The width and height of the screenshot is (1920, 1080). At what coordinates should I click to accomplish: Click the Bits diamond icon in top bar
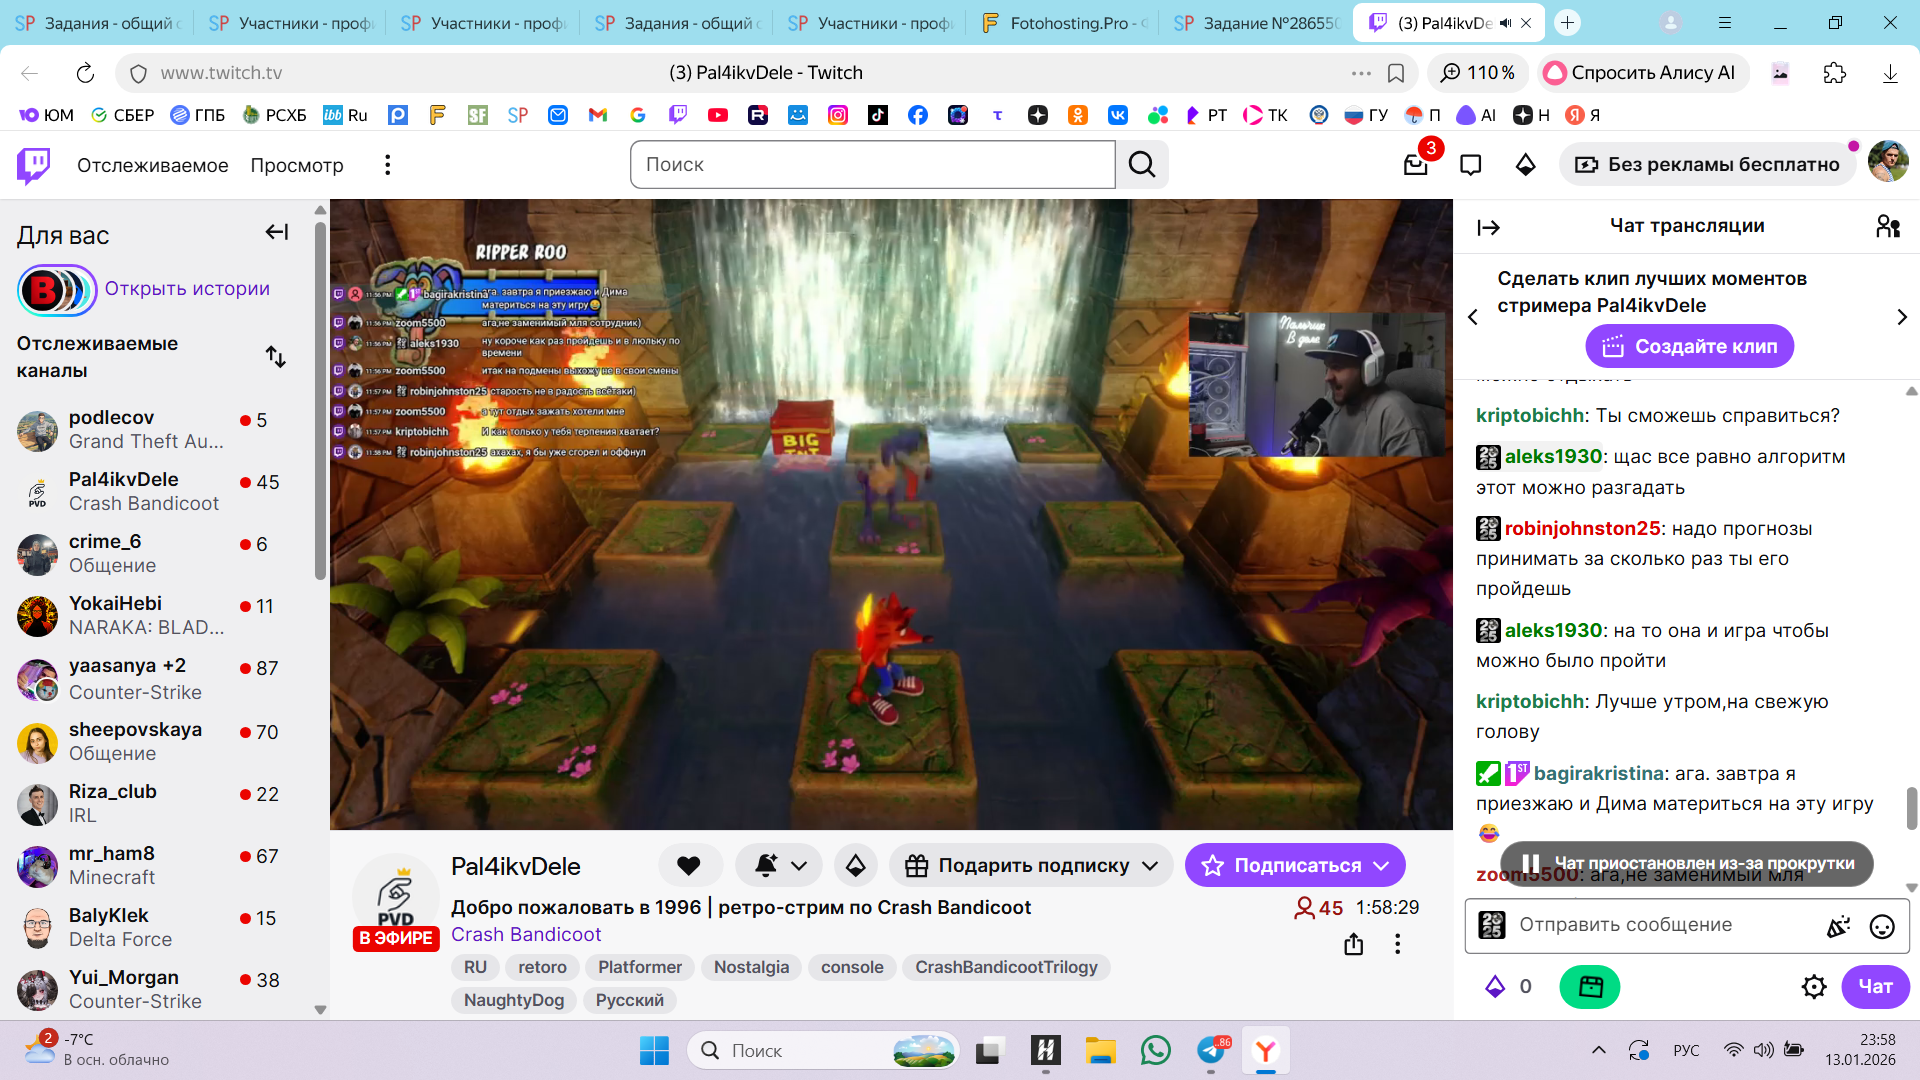tap(1525, 165)
